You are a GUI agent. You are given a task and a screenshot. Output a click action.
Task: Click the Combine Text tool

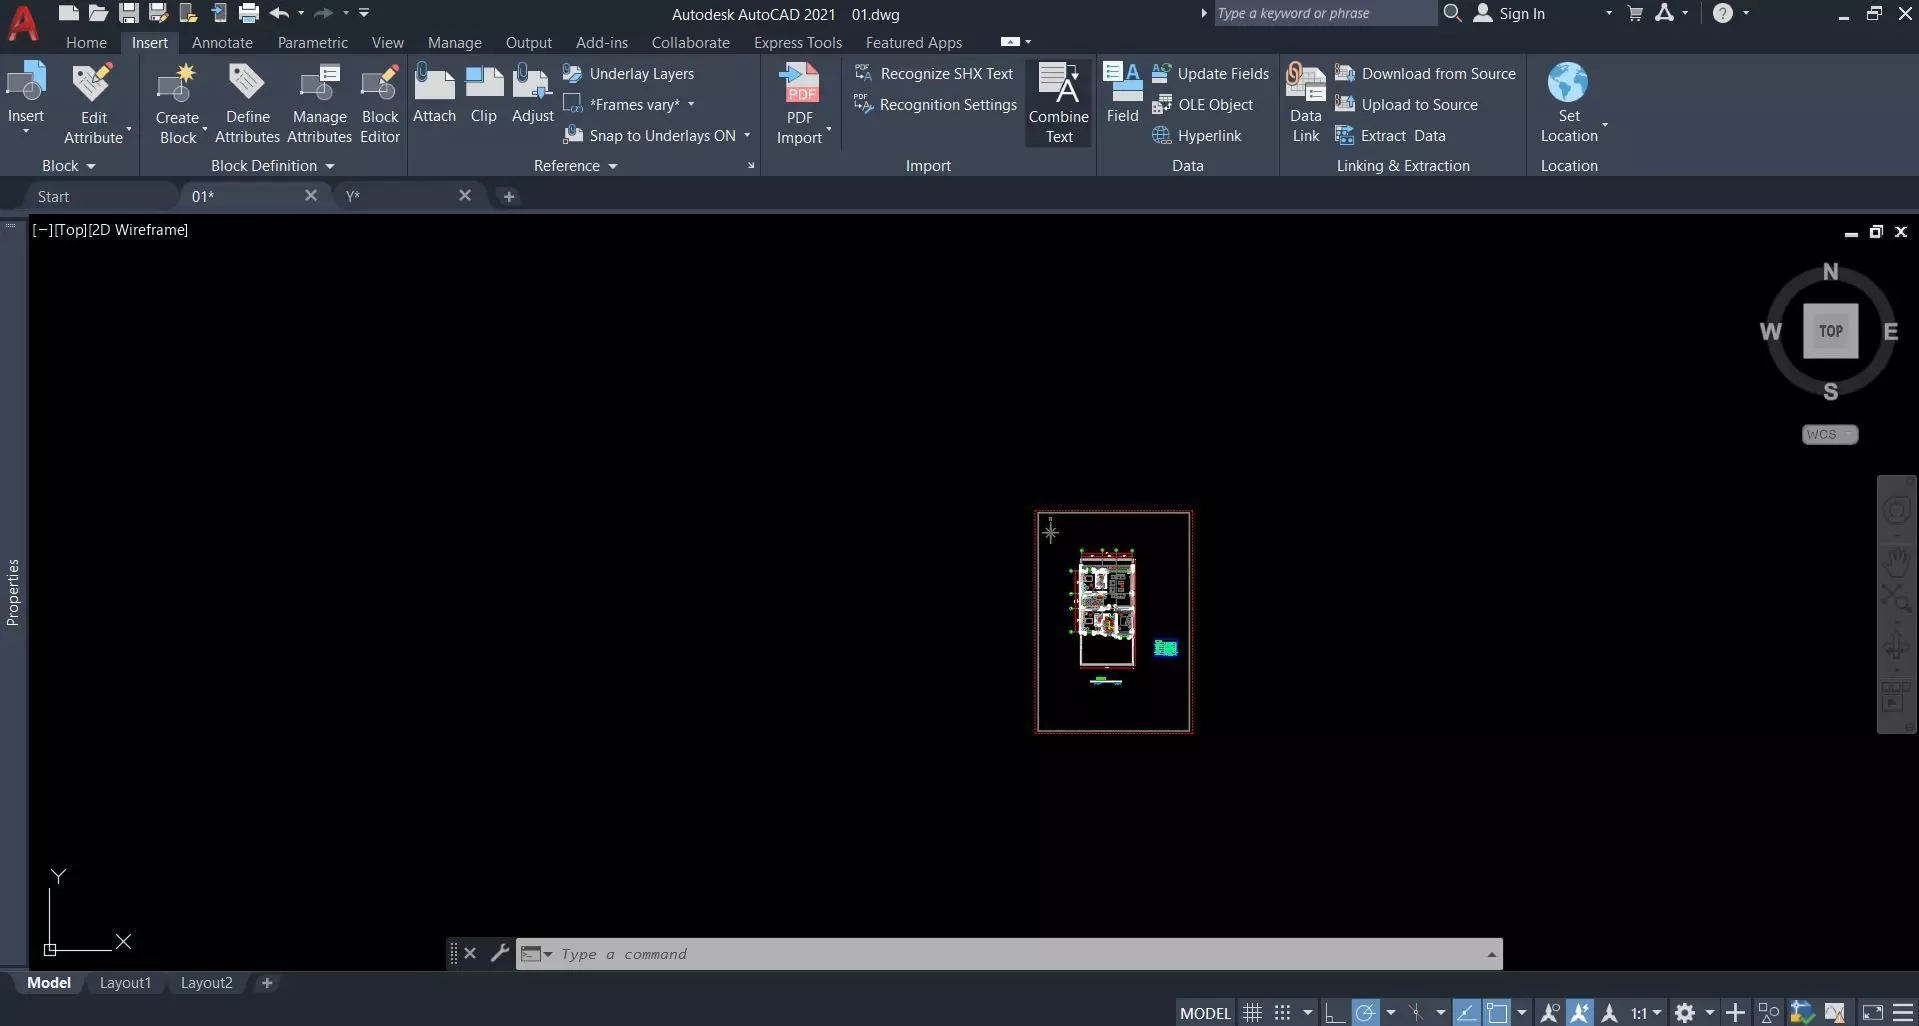(x=1059, y=103)
